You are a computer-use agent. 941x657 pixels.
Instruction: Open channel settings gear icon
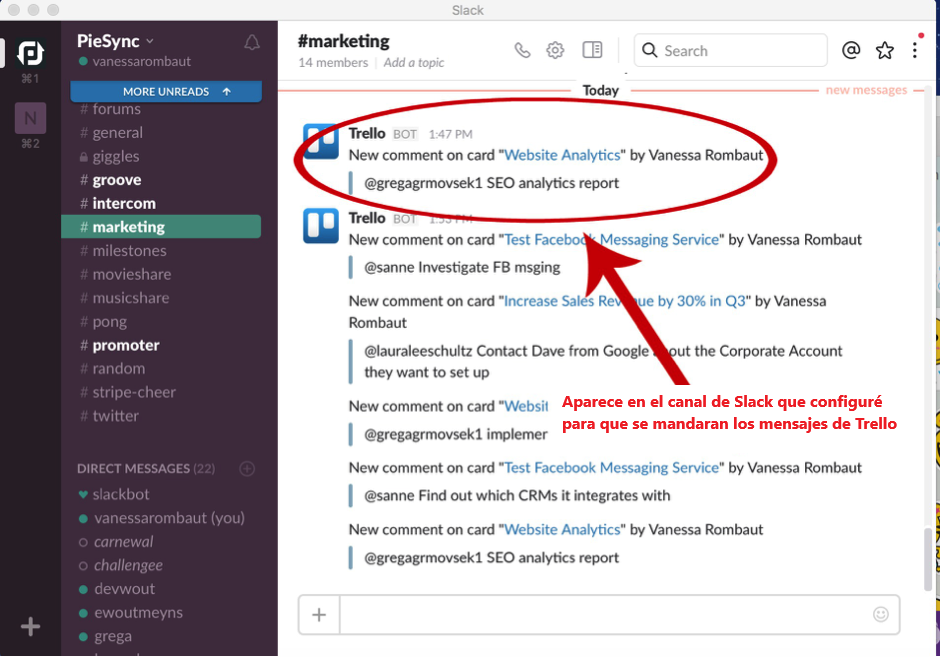(x=555, y=50)
